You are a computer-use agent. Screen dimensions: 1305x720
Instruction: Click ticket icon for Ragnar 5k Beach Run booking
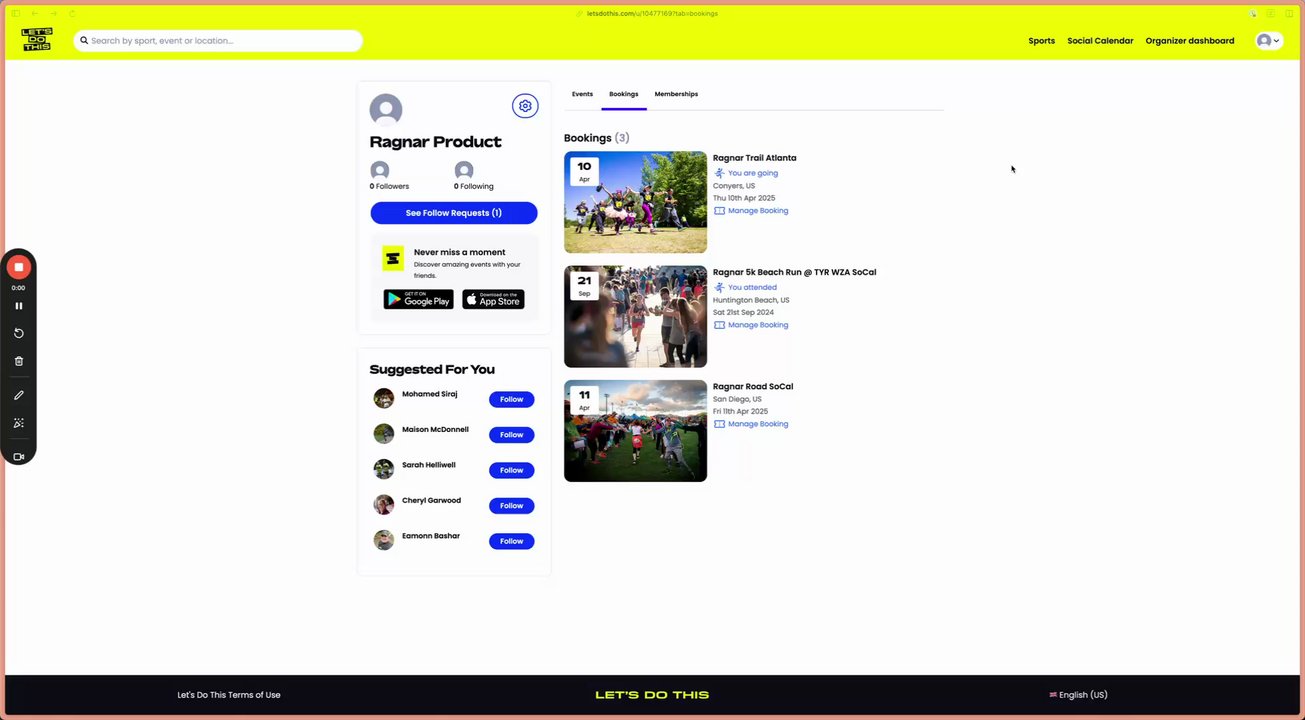click(719, 325)
